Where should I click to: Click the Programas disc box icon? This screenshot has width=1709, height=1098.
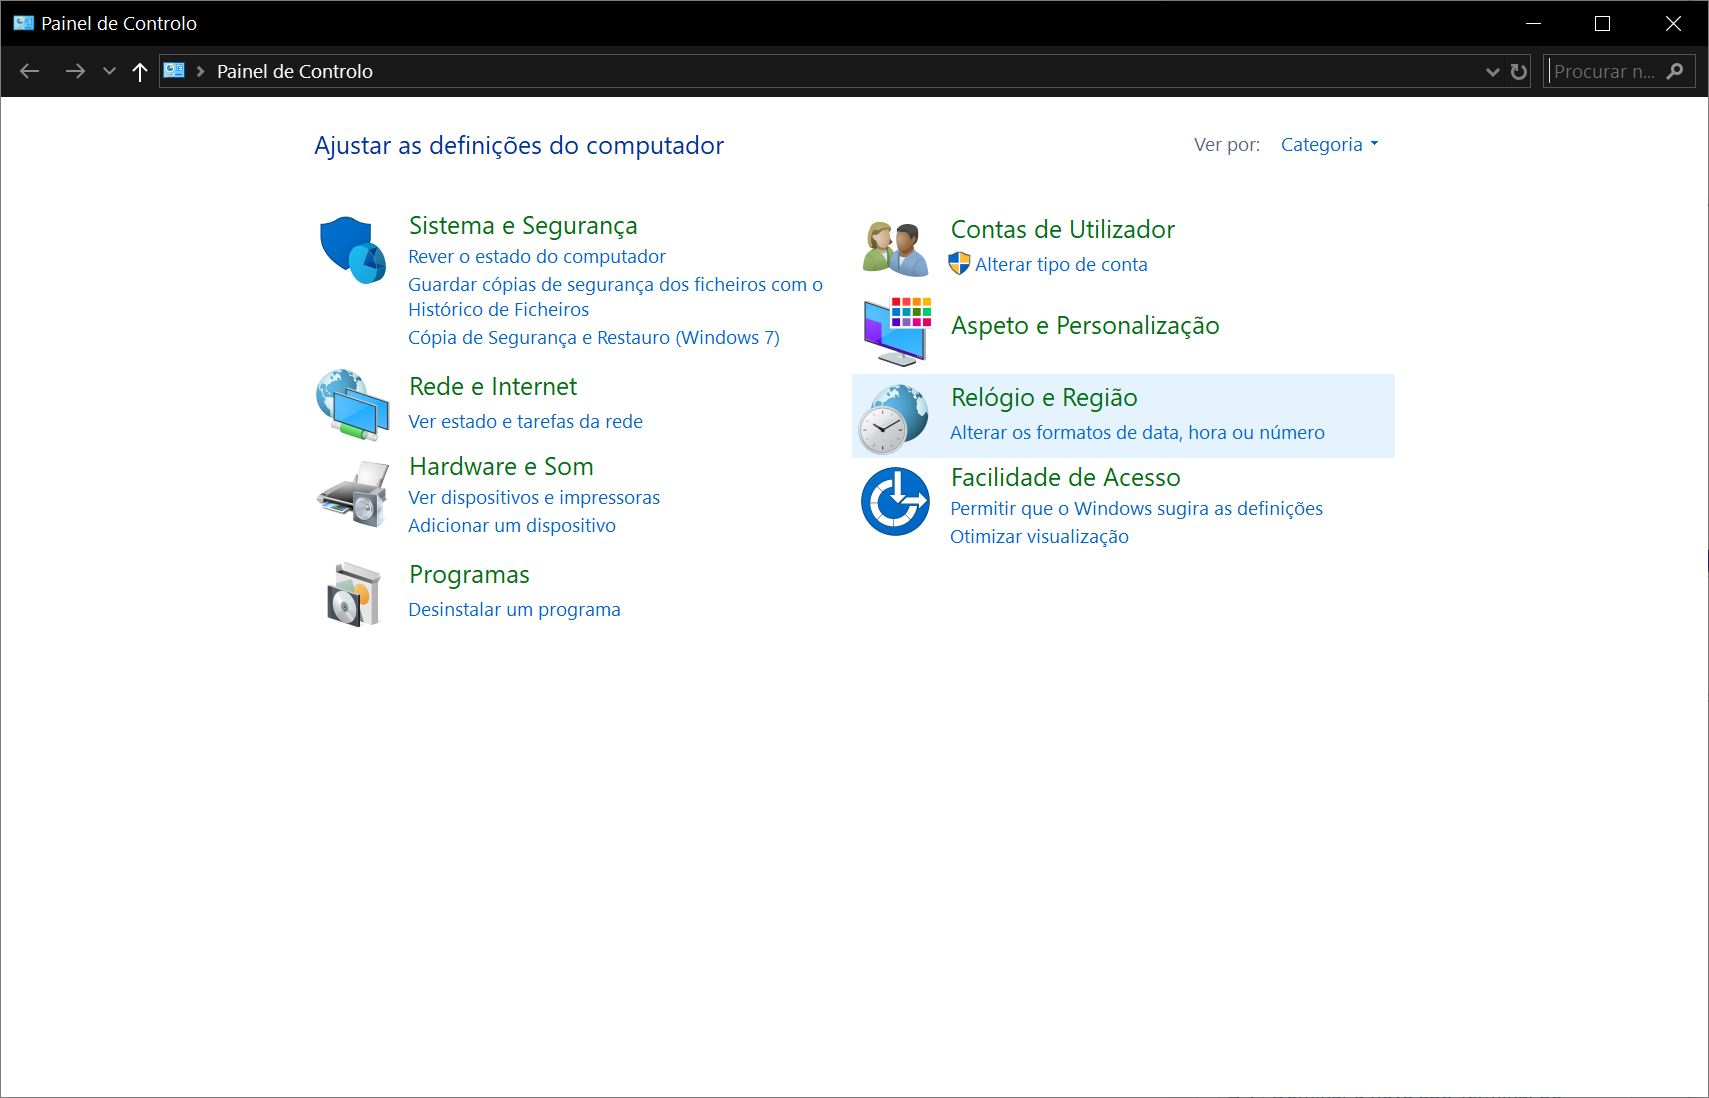[354, 594]
